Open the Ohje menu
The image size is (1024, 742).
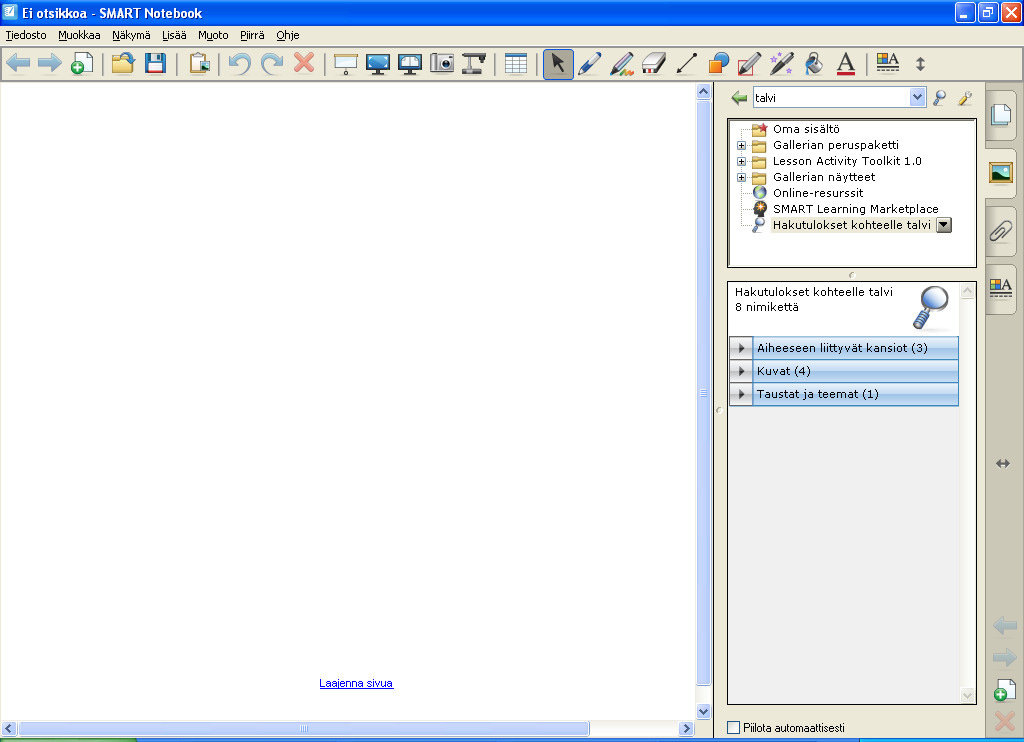[288, 35]
